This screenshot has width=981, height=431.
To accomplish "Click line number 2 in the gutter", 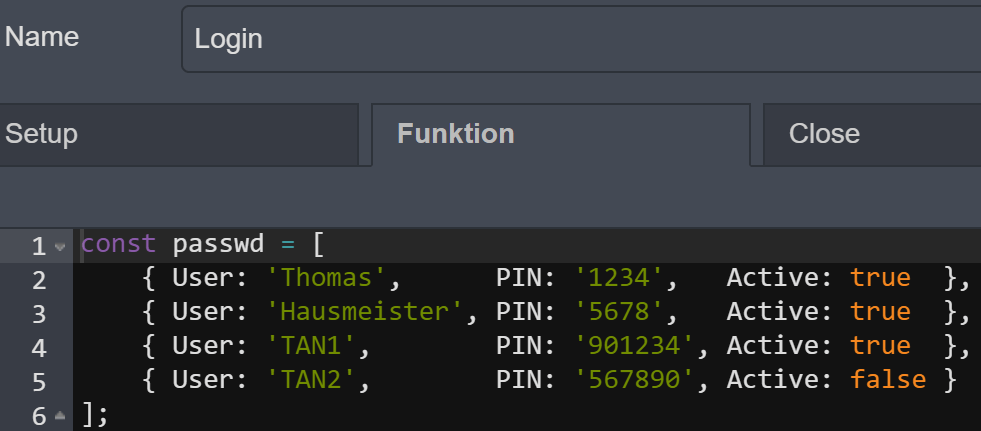I will click(x=38, y=279).
